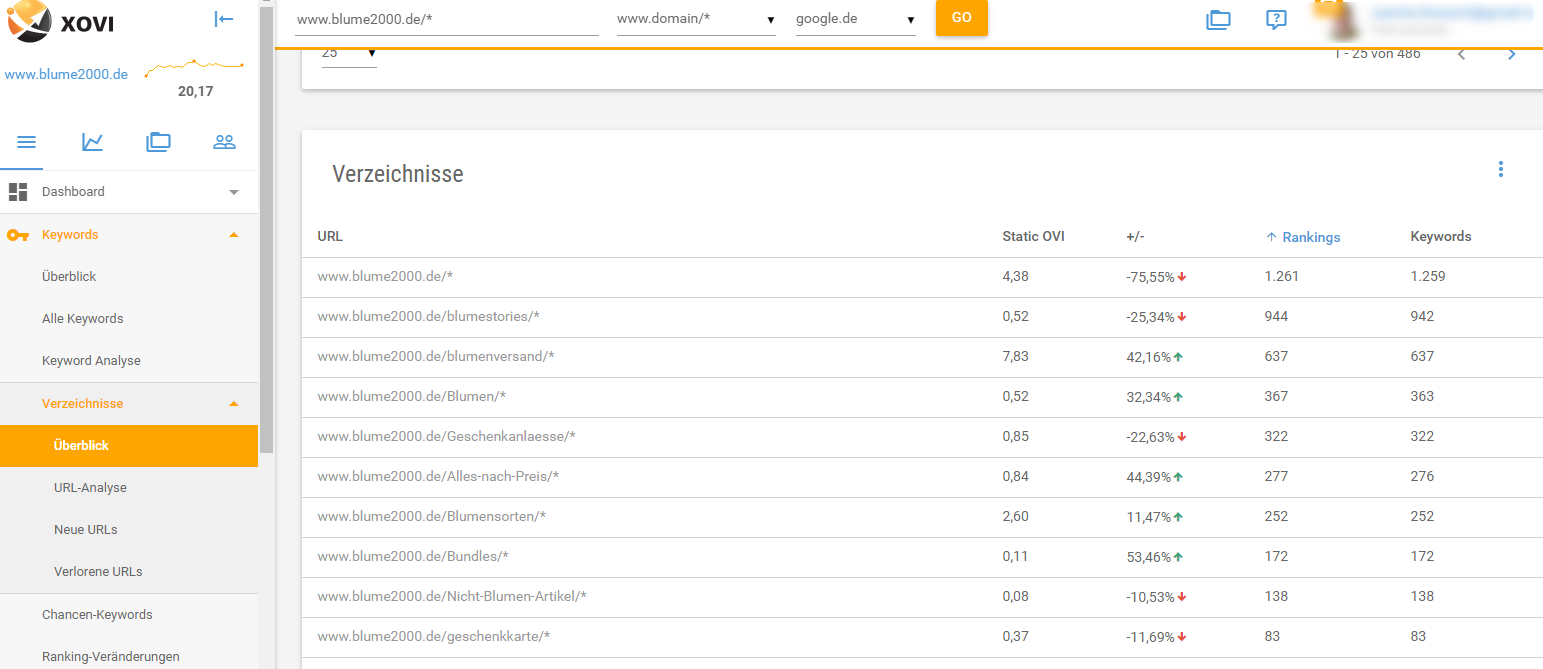Open Ranking-Veränderungen
The image size is (1543, 669).
pos(111,657)
